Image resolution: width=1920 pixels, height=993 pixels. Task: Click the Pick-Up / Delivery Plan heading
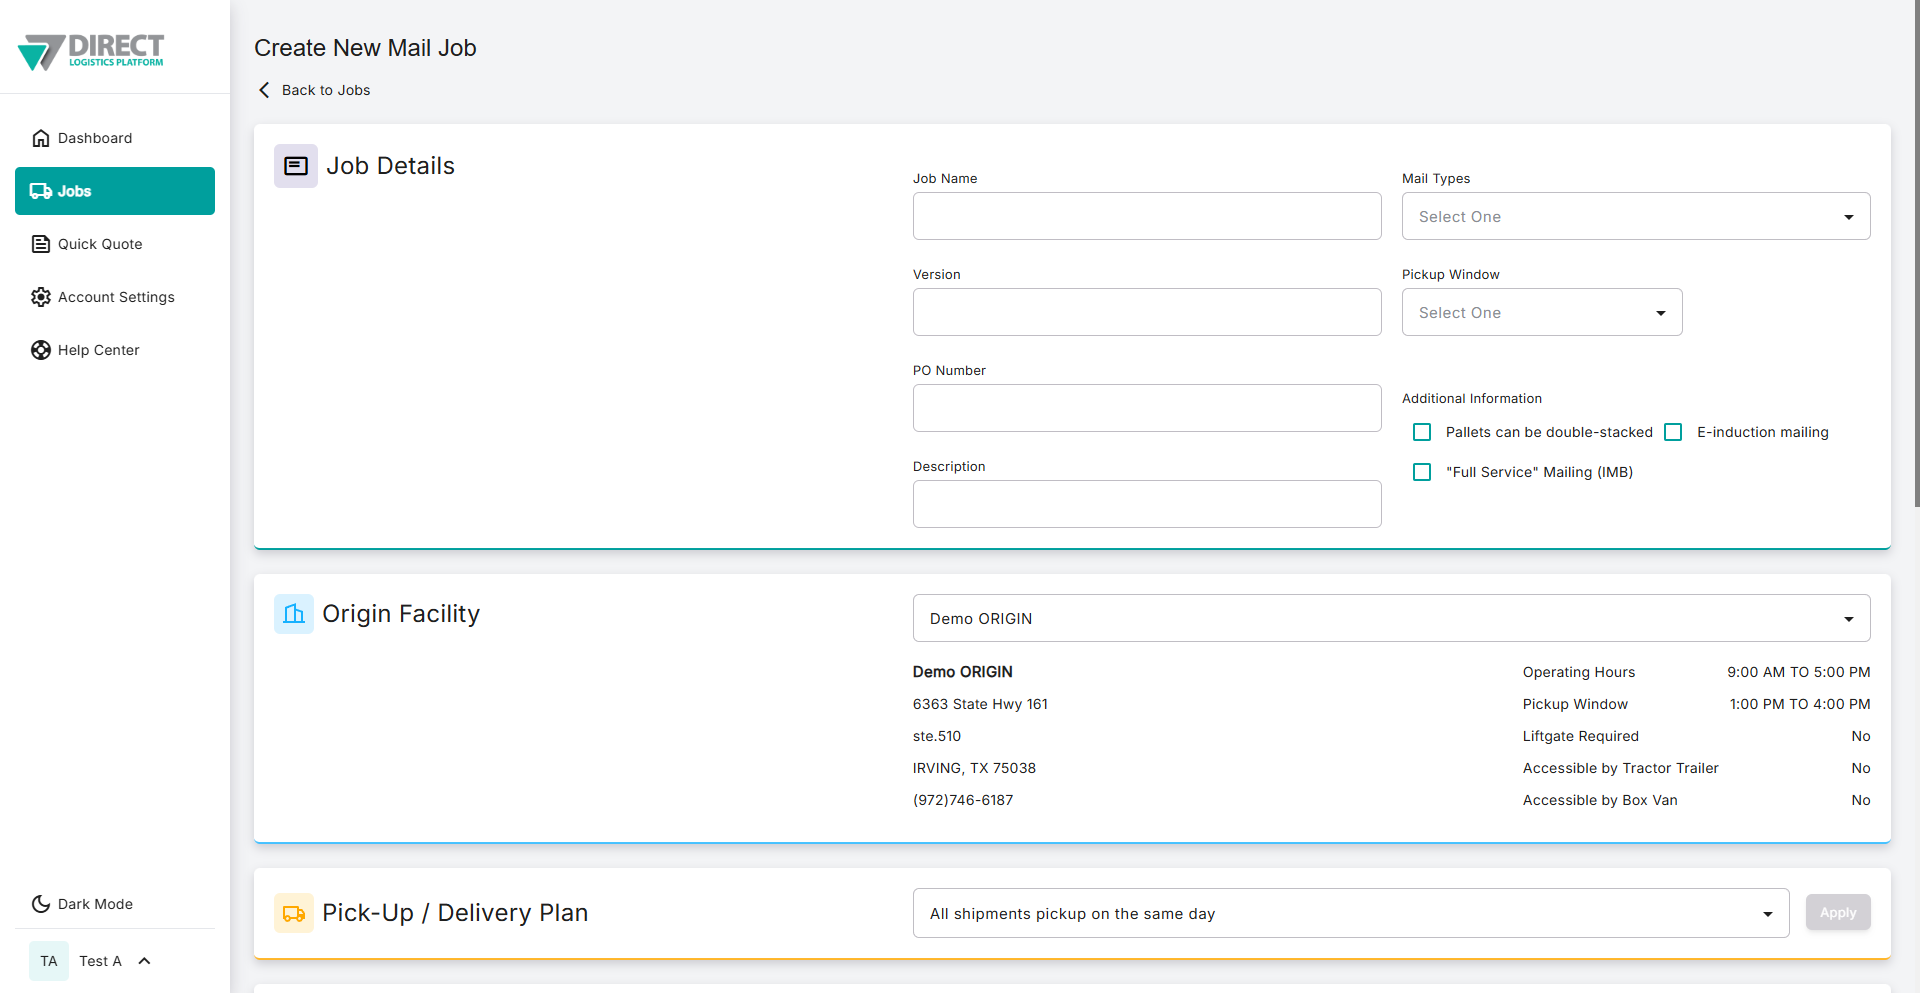[455, 913]
